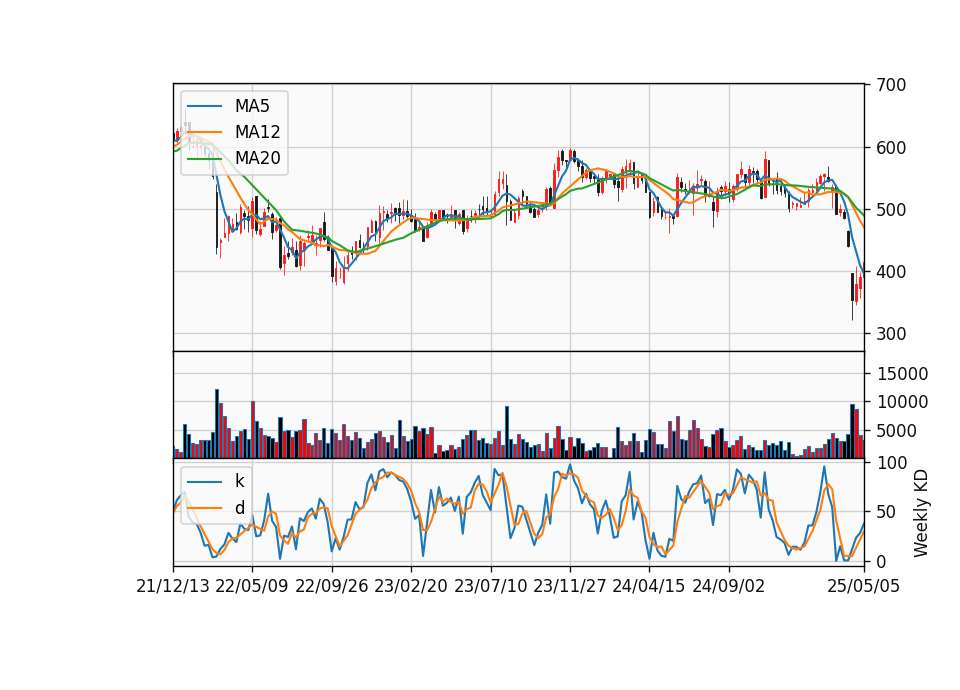
Task: Click the d legend entry
Action: [239, 508]
